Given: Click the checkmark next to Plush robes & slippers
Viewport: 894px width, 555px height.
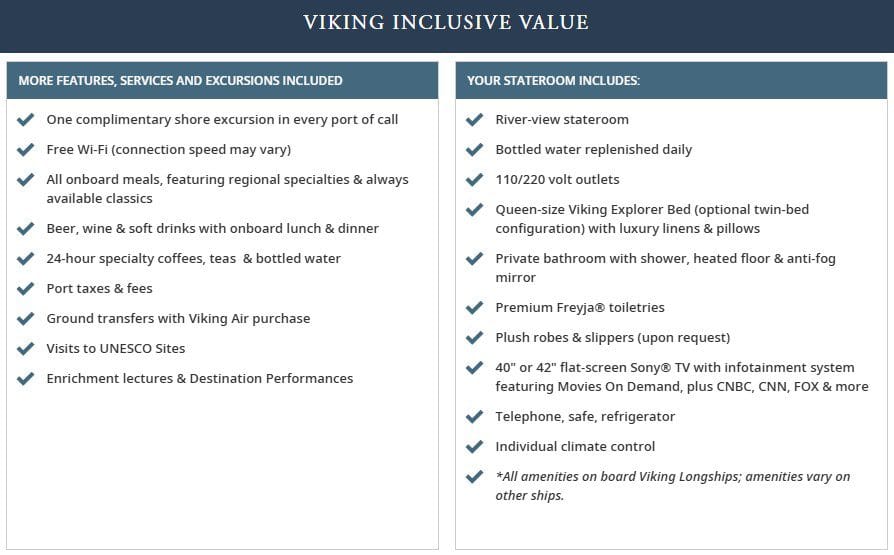Looking at the screenshot, I should pos(475,338).
